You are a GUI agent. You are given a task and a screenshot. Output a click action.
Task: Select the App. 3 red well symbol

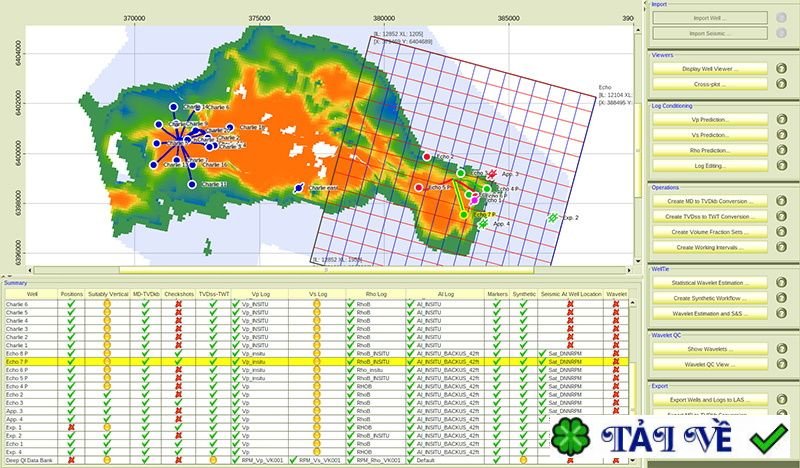(491, 175)
